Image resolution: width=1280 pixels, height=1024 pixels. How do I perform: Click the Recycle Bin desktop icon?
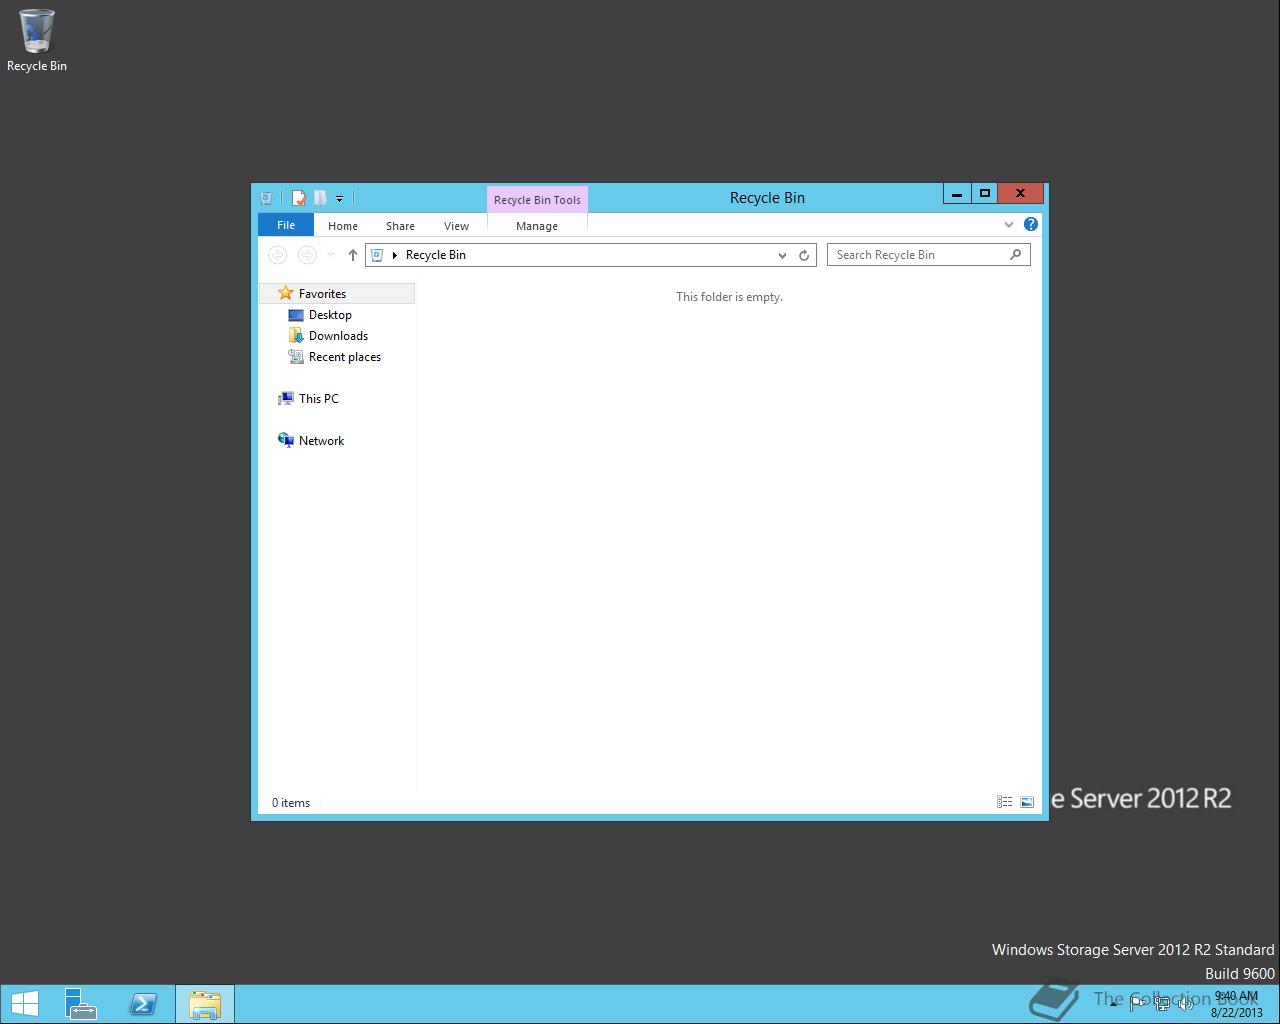tap(37, 40)
